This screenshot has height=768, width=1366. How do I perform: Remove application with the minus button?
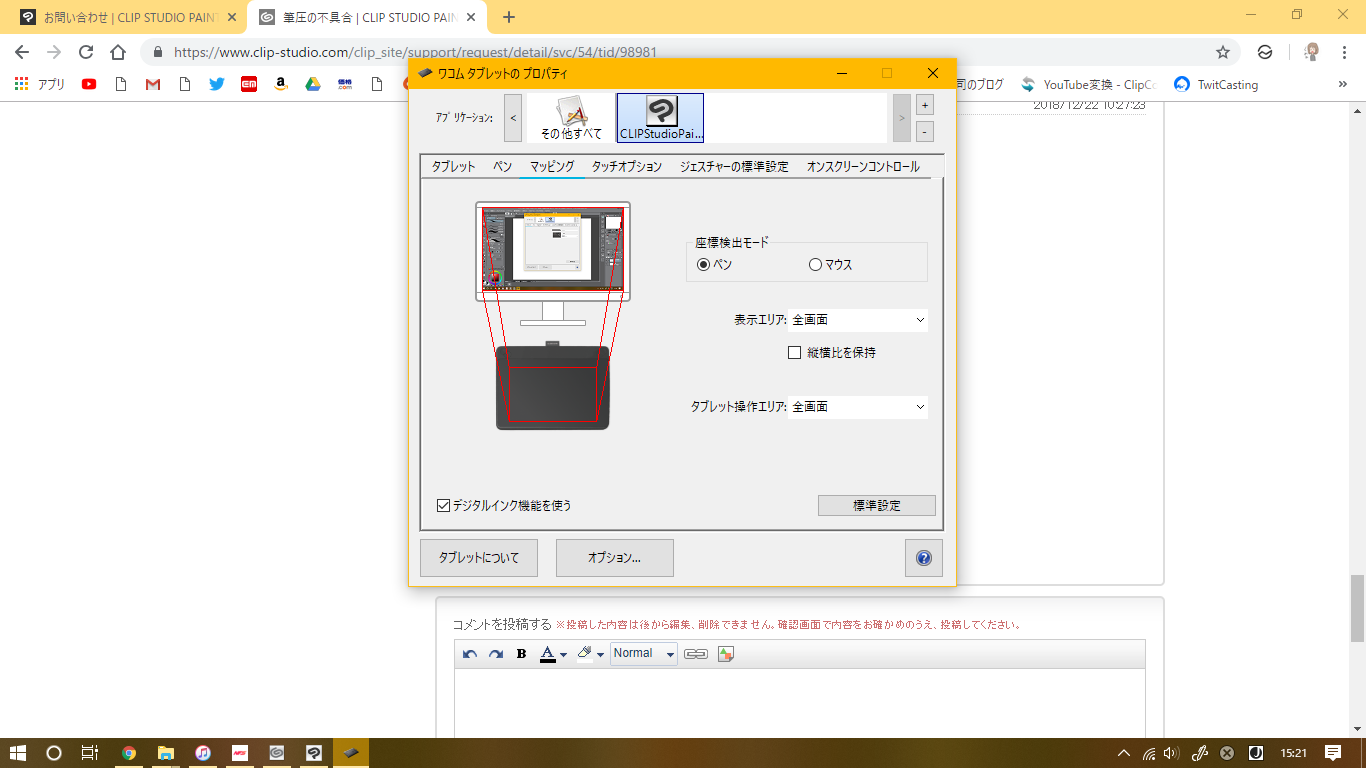coord(925,131)
